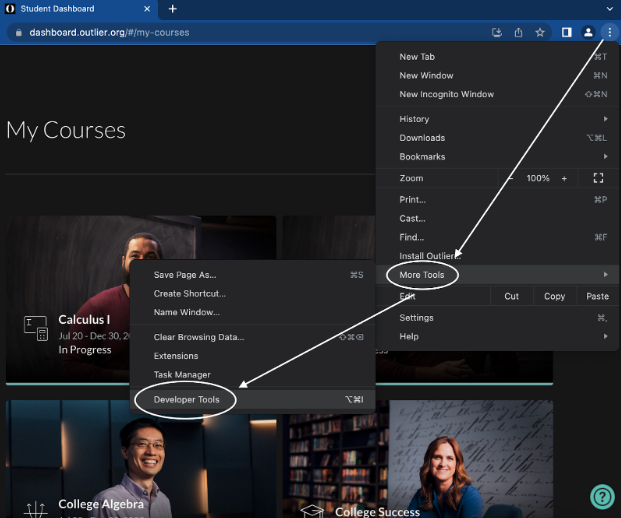Image resolution: width=621 pixels, height=518 pixels.
Task: Click the College Algebra course icon
Action: pyautogui.click(x=36, y=509)
